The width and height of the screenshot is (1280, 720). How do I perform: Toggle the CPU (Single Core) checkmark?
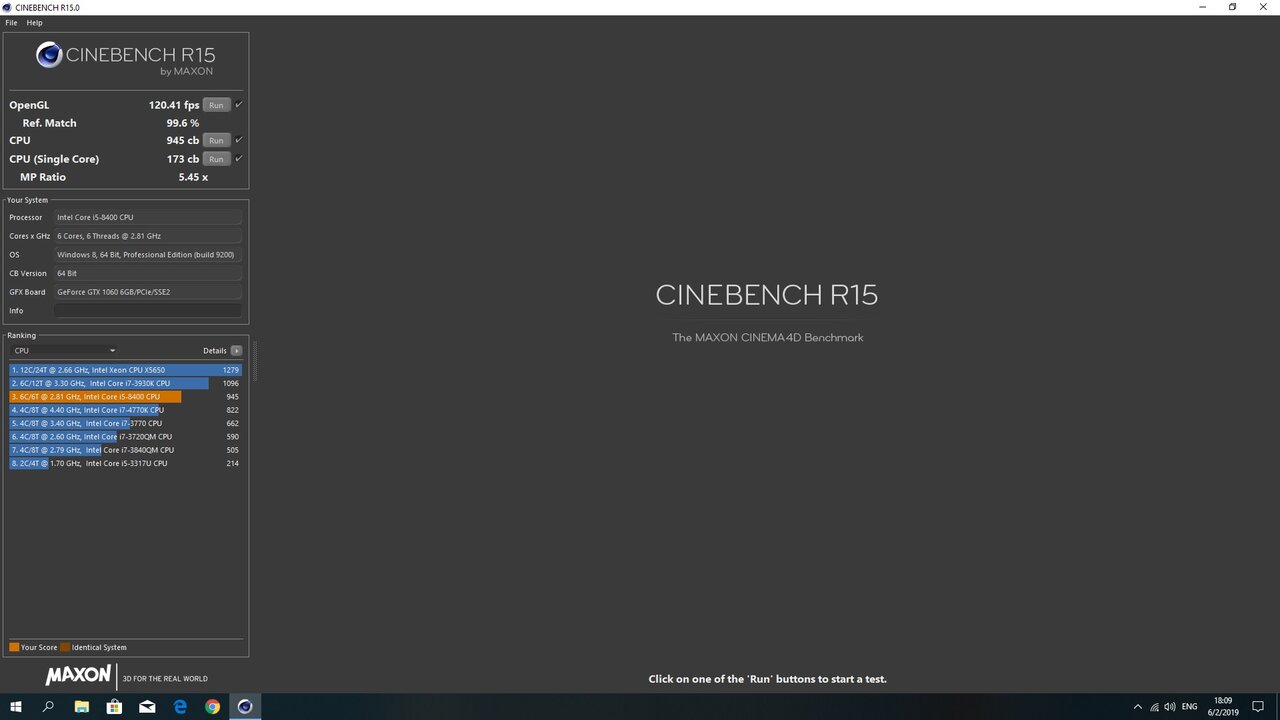[x=239, y=158]
